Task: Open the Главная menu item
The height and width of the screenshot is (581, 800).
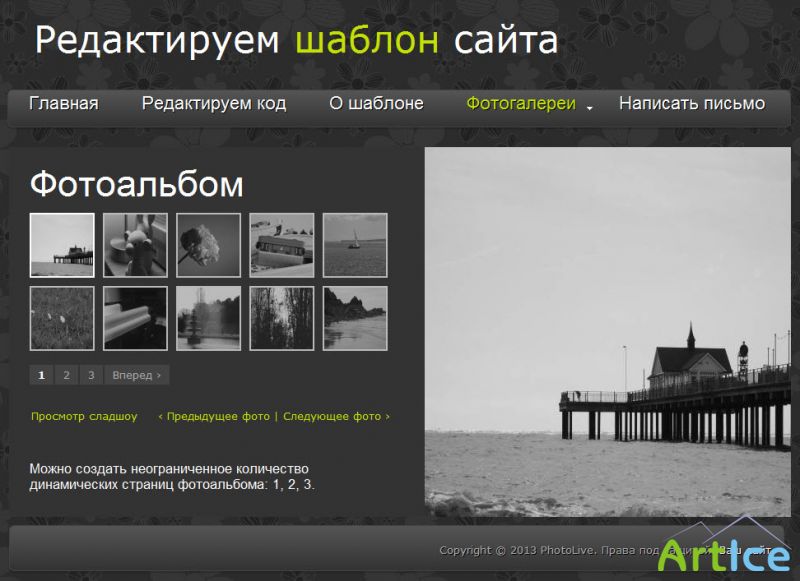Action: pos(64,104)
